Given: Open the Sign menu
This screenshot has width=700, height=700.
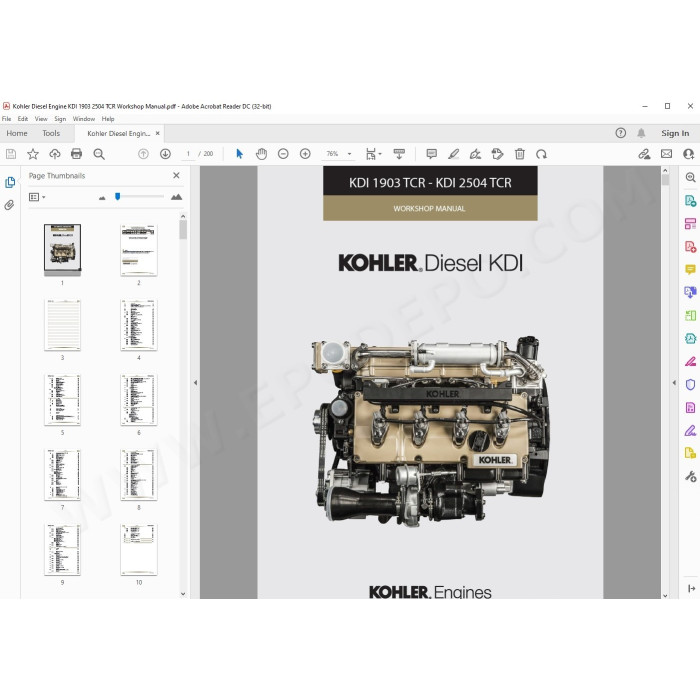Looking at the screenshot, I should 60,119.
